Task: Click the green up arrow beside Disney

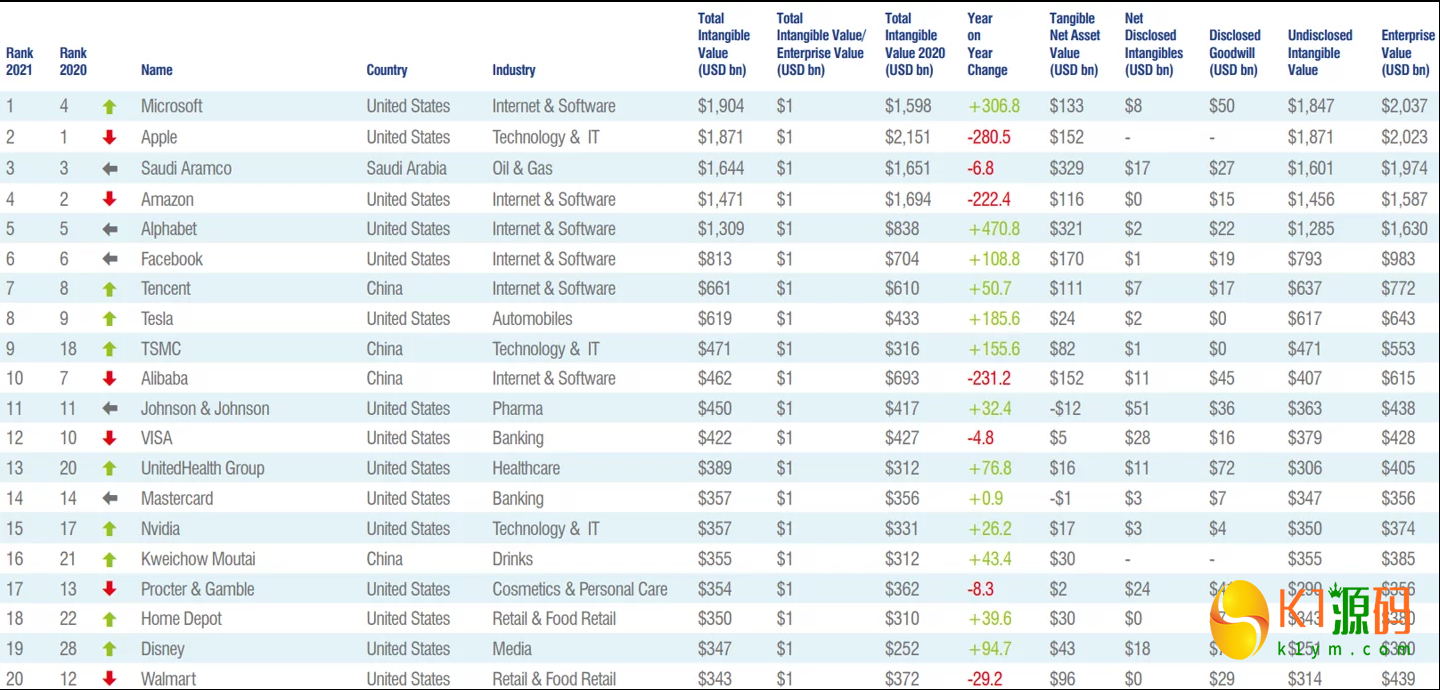Action: point(110,649)
